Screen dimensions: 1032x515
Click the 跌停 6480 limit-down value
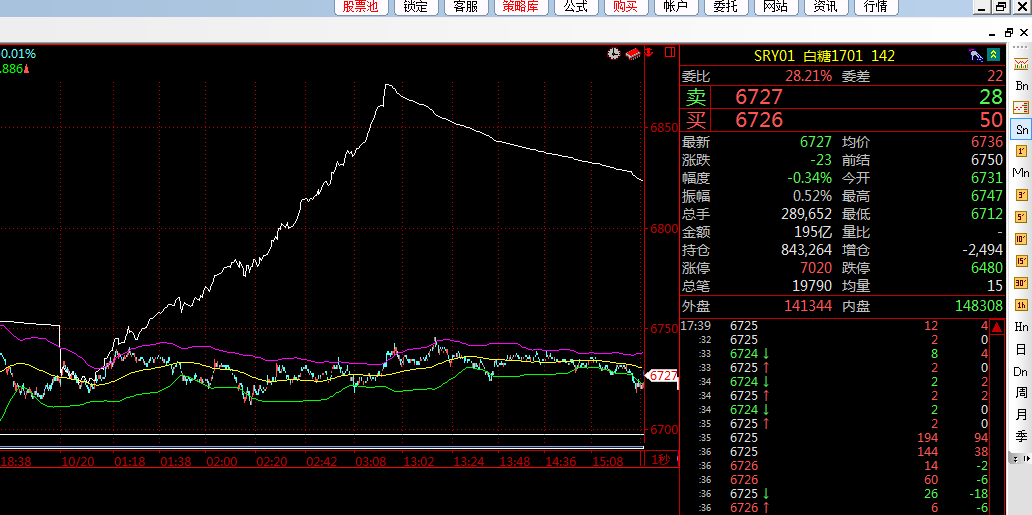pyautogui.click(x=987, y=268)
